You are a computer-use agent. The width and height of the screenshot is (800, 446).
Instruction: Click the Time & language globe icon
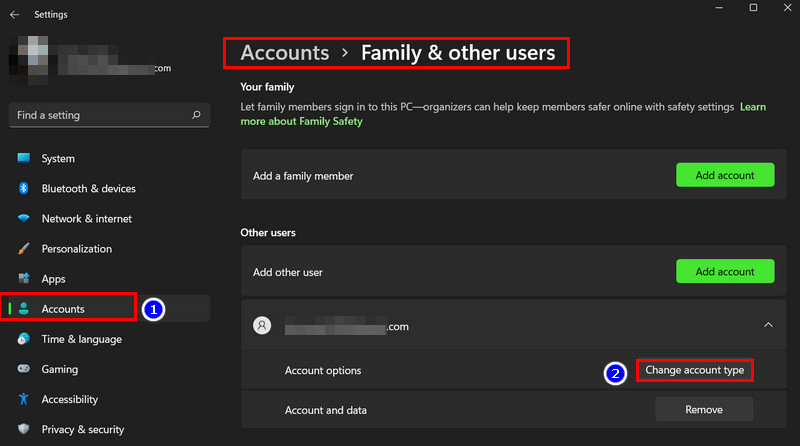(x=23, y=339)
